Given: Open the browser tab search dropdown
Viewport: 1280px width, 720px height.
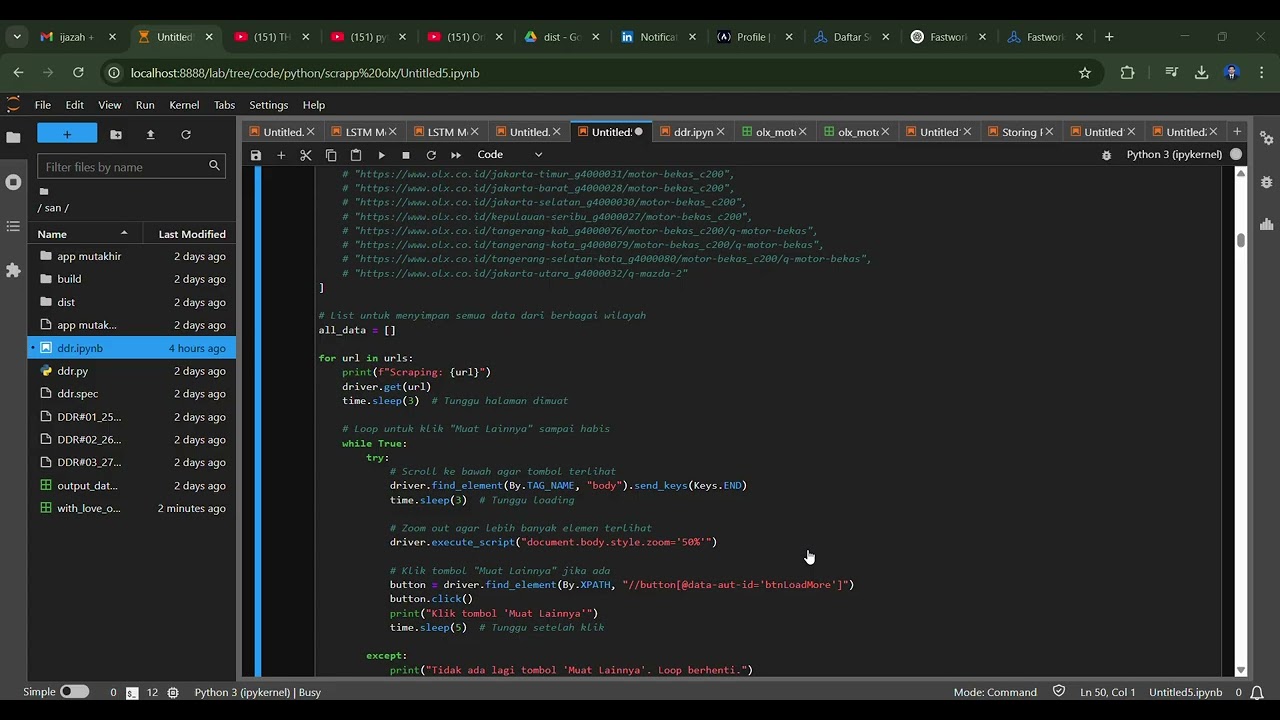Looking at the screenshot, I should 17,37.
